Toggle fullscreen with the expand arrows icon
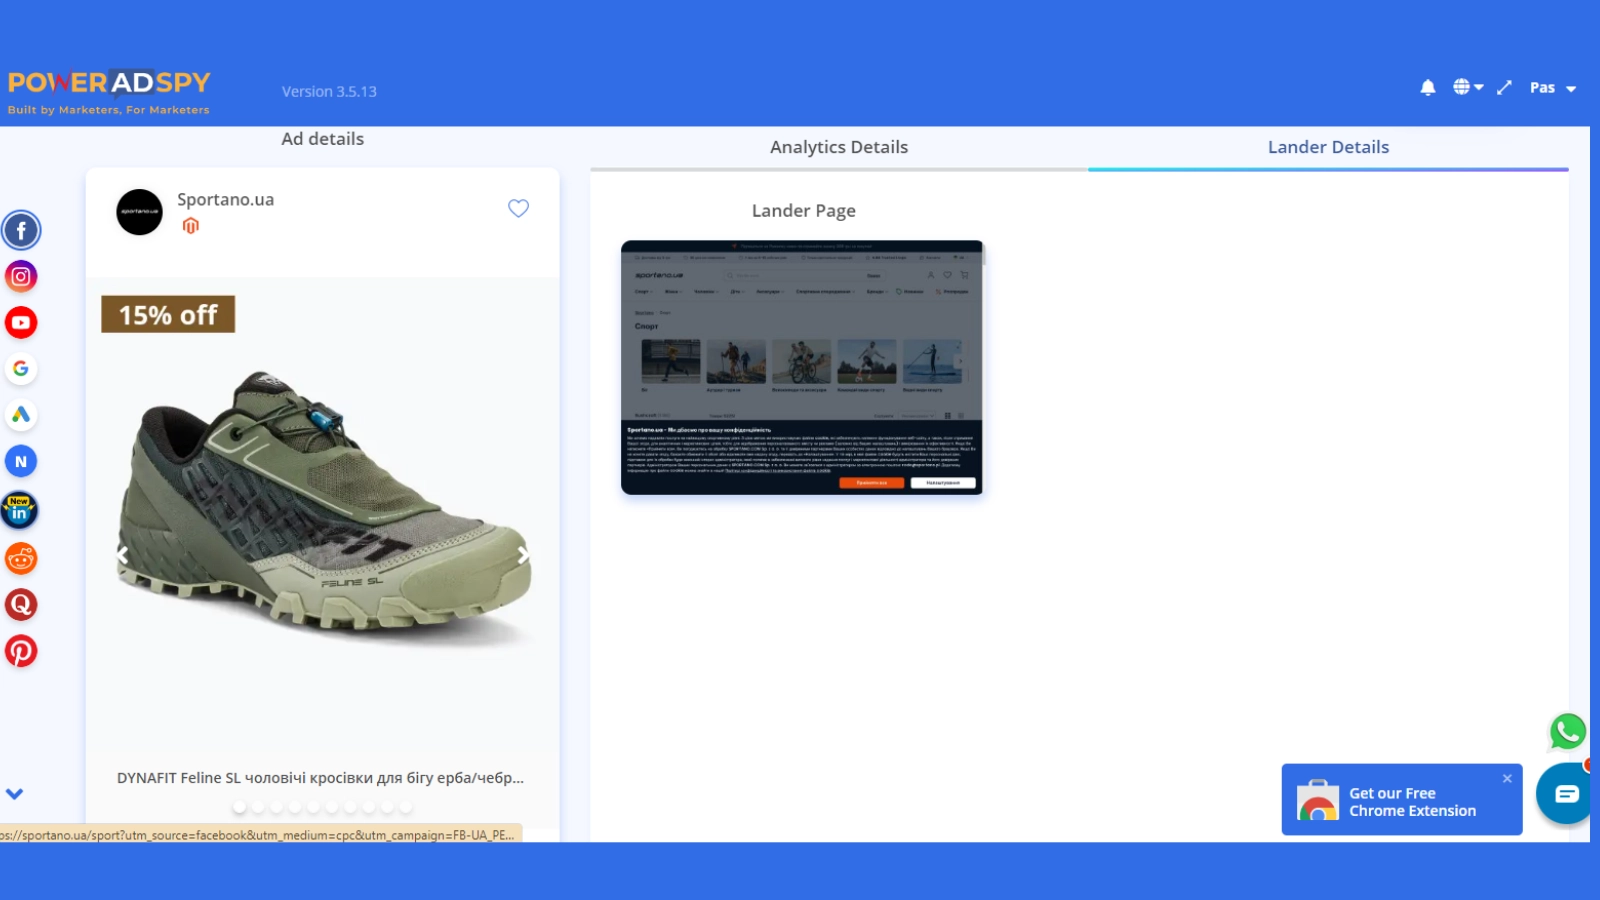Image resolution: width=1600 pixels, height=900 pixels. tap(1504, 88)
